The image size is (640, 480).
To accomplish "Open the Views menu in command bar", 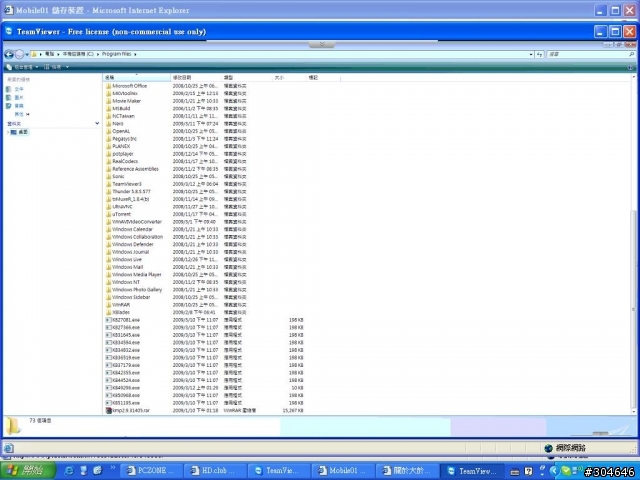I will click(x=53, y=67).
